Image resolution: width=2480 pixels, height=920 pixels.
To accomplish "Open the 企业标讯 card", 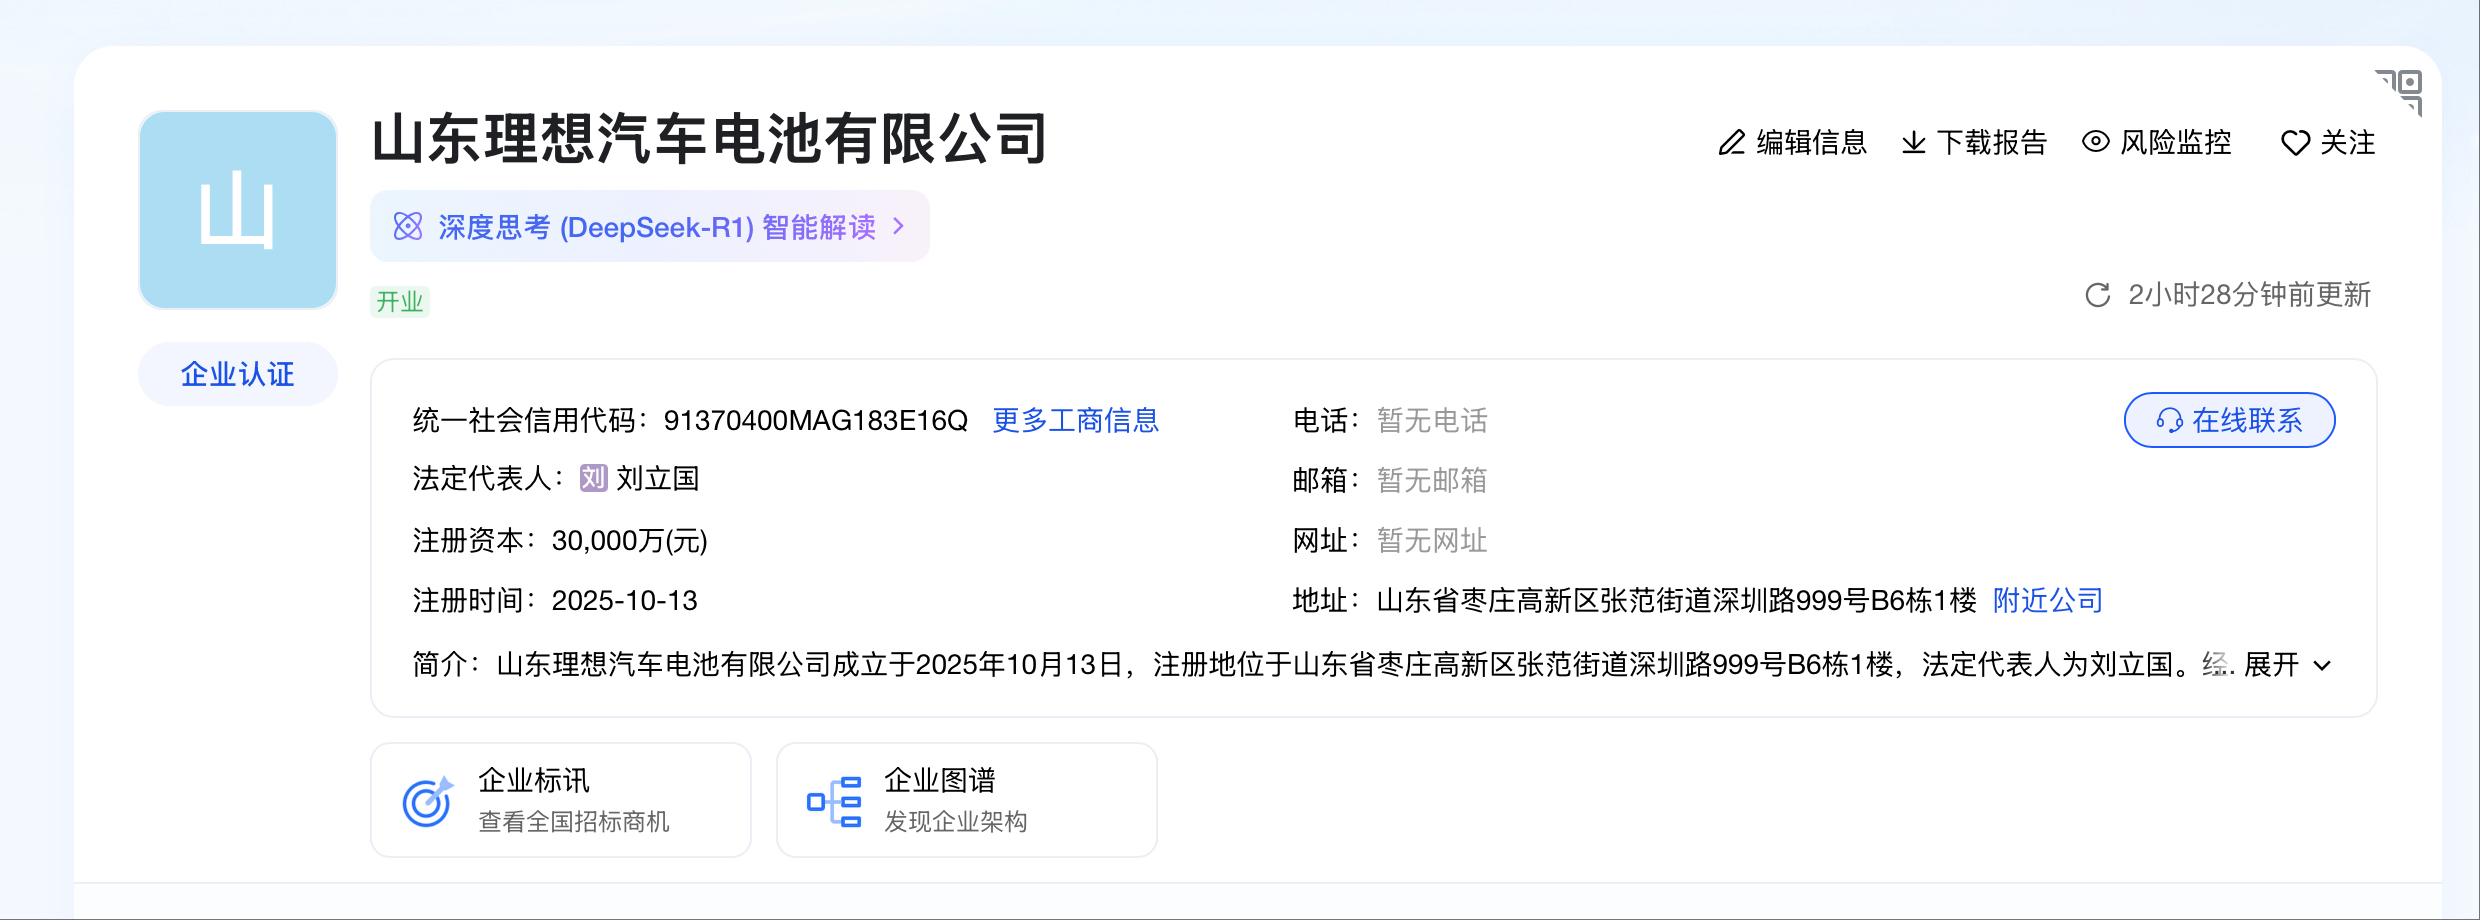I will [560, 800].
